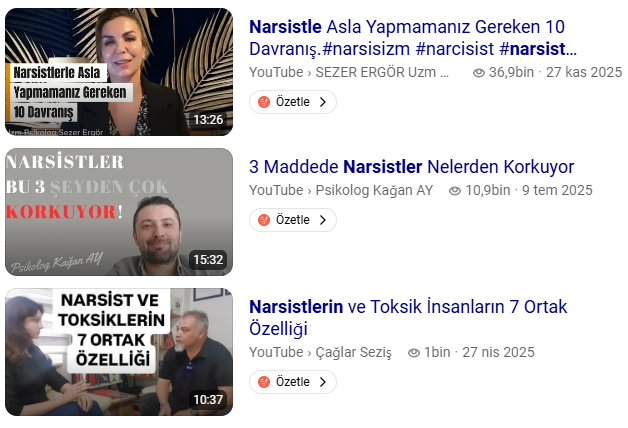Click the eye views icon beside 10,9bin
The width and height of the screenshot is (628, 428).
455,191
